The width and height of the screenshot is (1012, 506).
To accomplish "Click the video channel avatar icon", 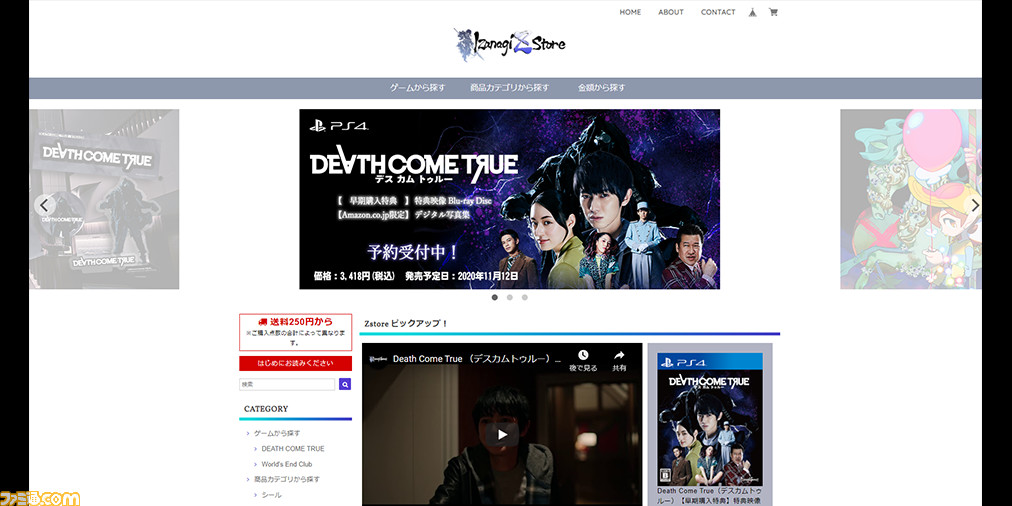I will (x=379, y=358).
